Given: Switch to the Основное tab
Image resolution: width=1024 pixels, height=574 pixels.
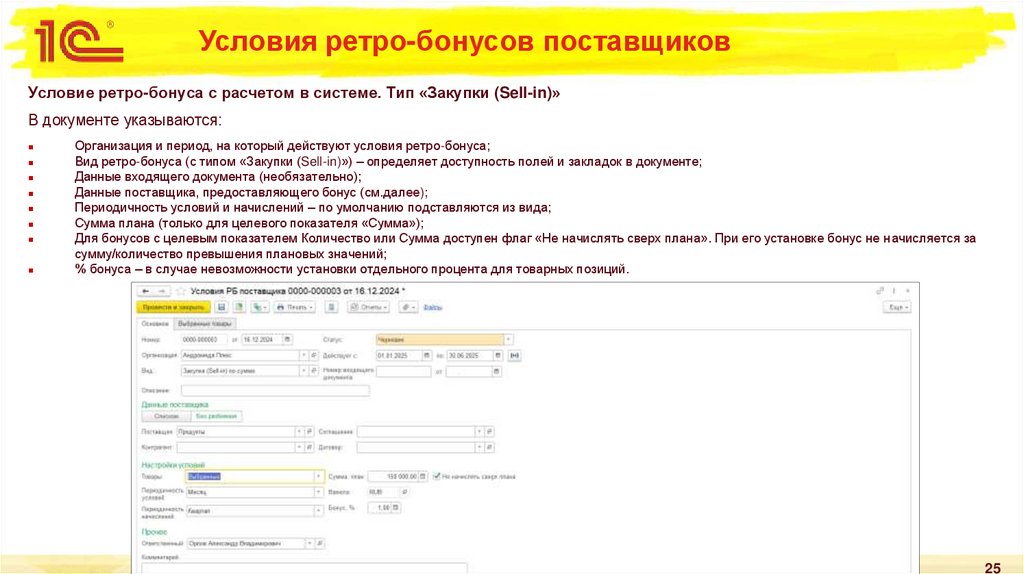Looking at the screenshot, I should point(155,324).
